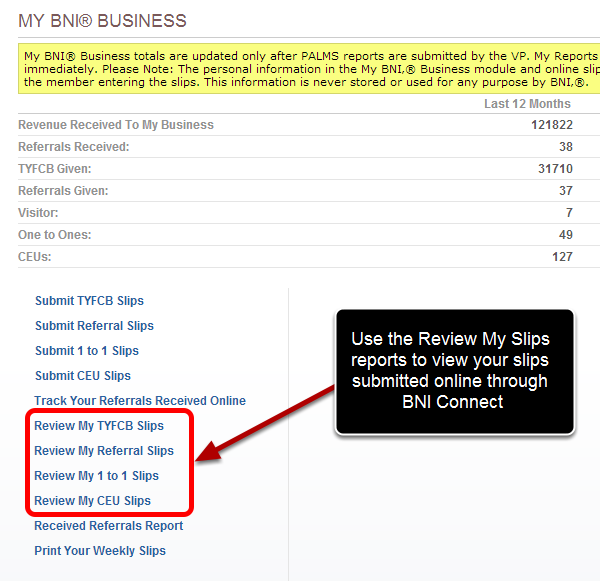Click the TYFCB Given value 31710
This screenshot has height=581, width=600.
pyautogui.click(x=555, y=169)
